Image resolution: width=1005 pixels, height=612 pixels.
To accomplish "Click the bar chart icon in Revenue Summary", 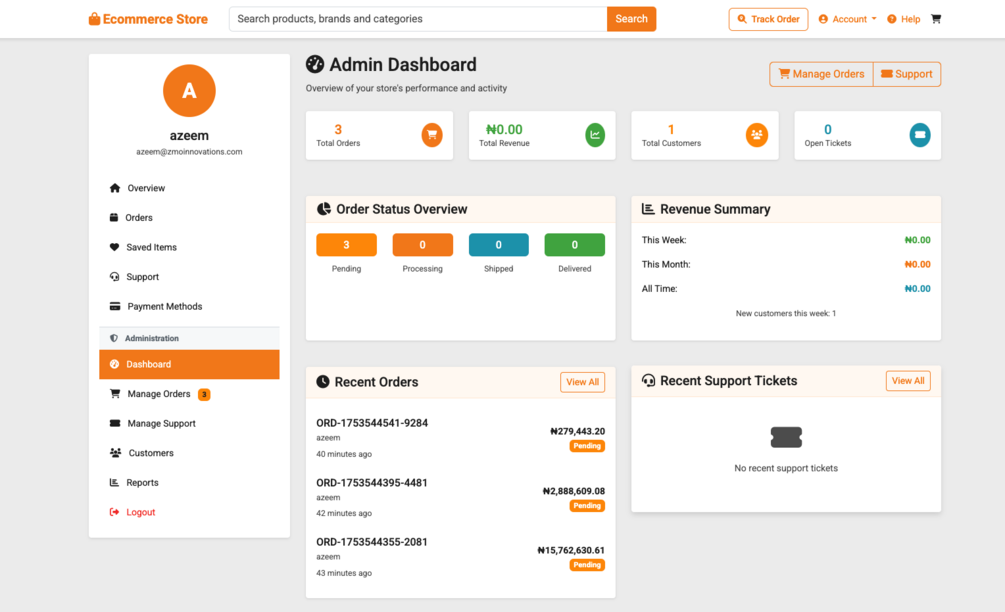I will [648, 209].
